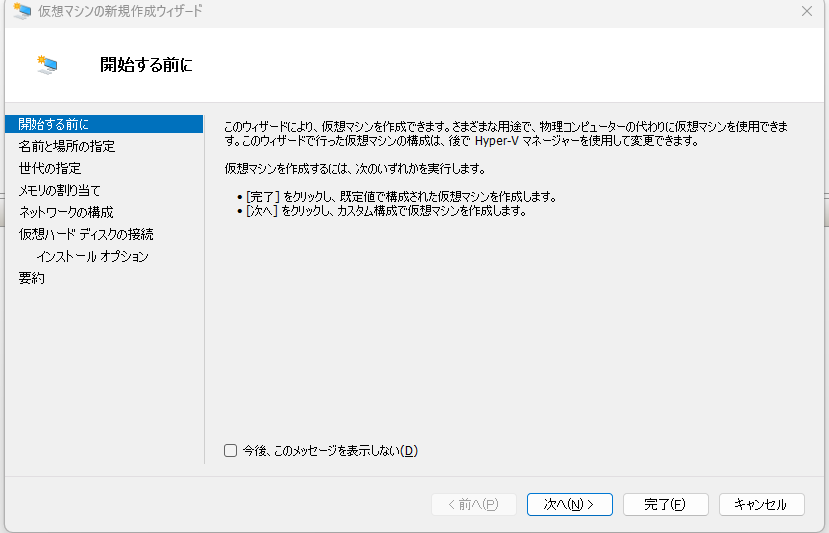
Task: Select the インストール オプション sub-step
Action: pos(92,256)
